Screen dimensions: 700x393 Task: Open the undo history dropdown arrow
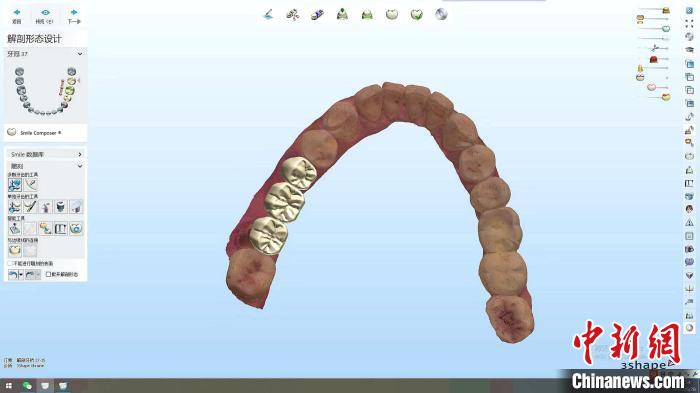(21, 275)
